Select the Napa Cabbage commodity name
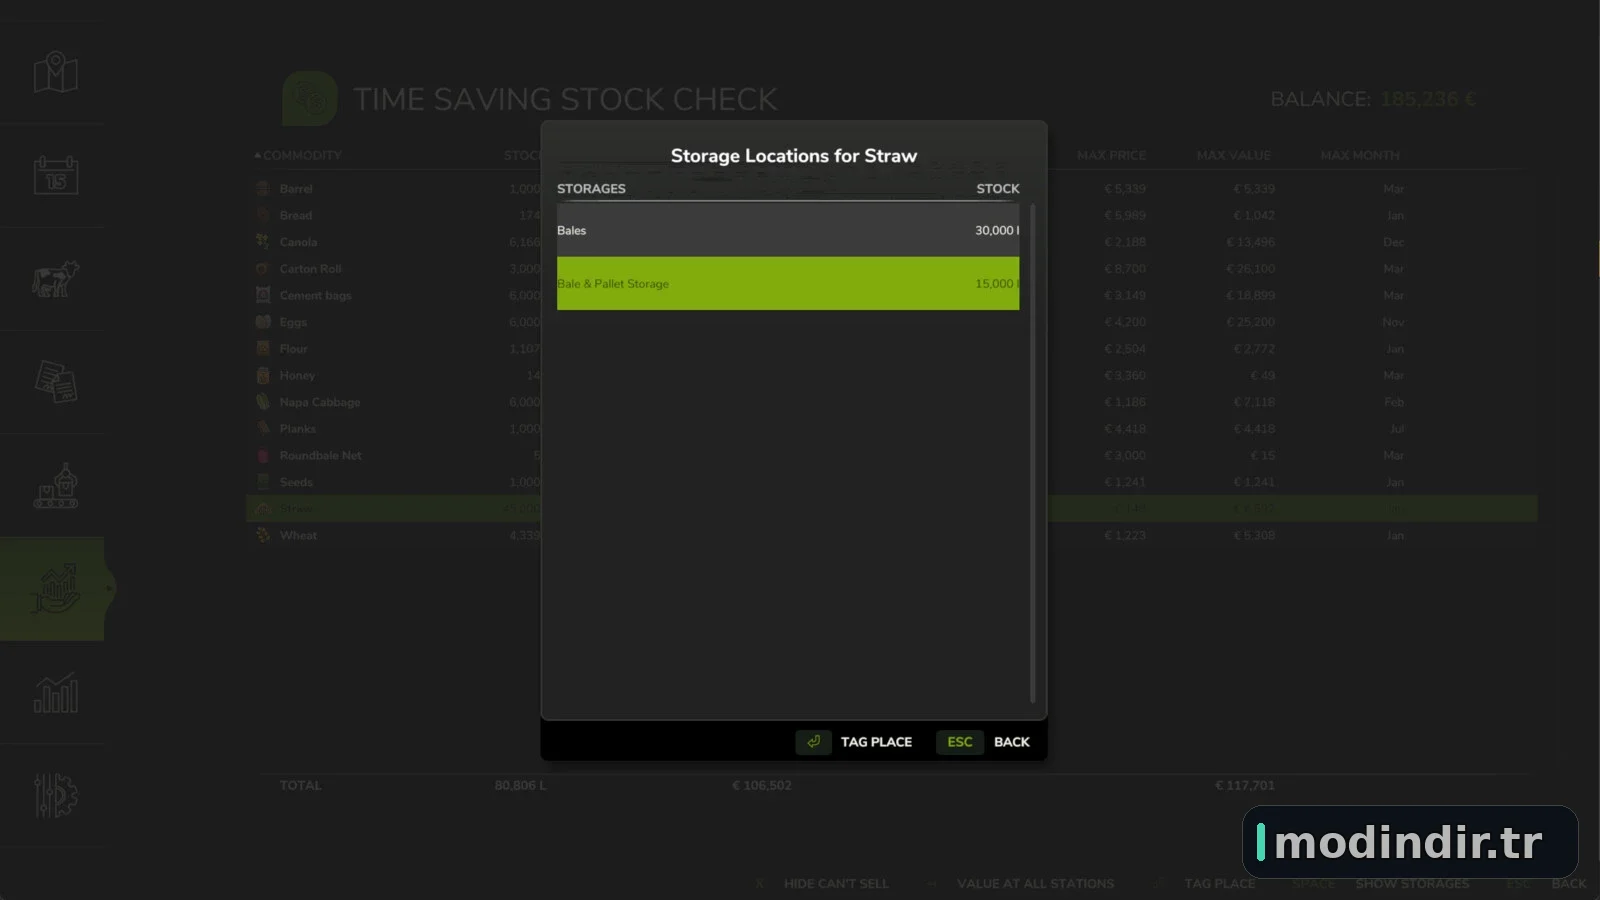The image size is (1600, 900). 320,402
